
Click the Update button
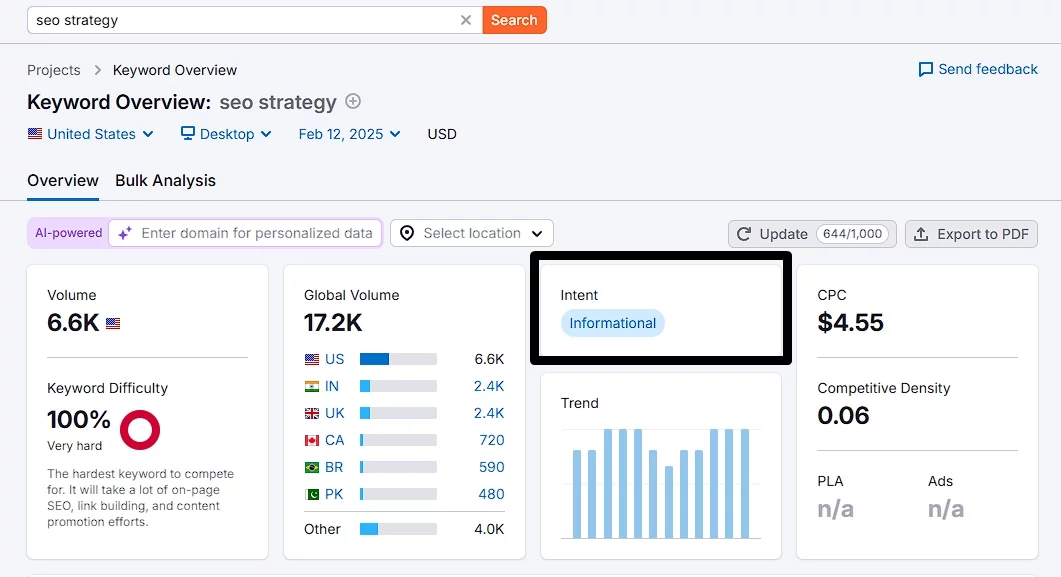click(x=812, y=234)
